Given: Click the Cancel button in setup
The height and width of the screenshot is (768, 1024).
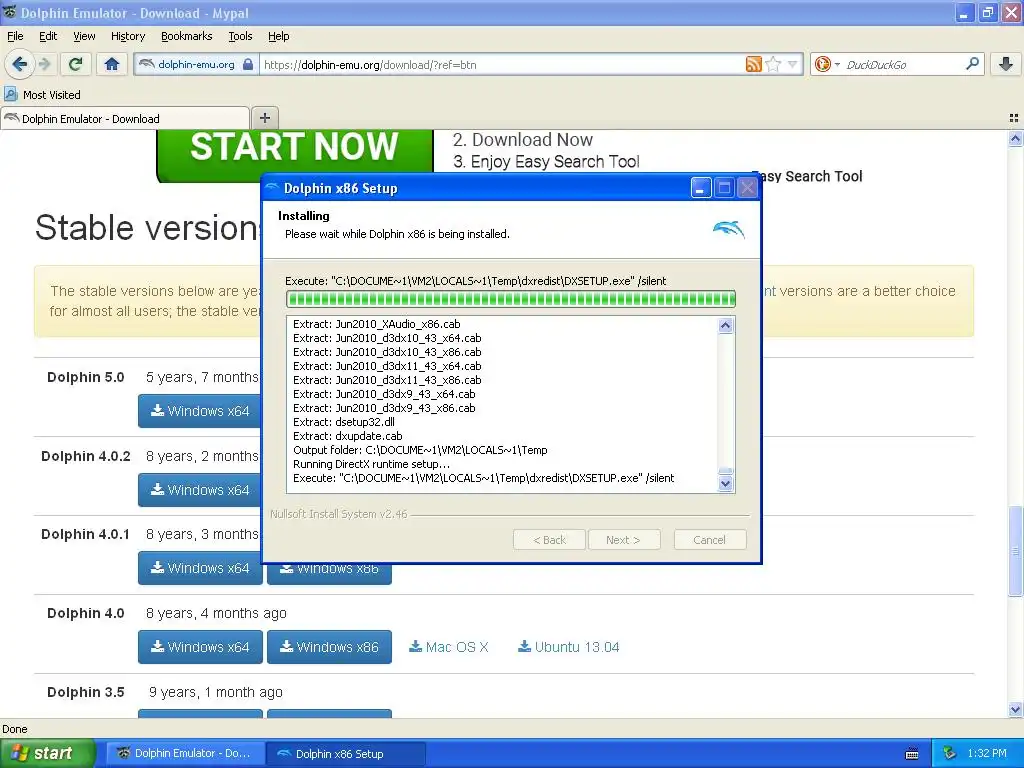Looking at the screenshot, I should 709,540.
